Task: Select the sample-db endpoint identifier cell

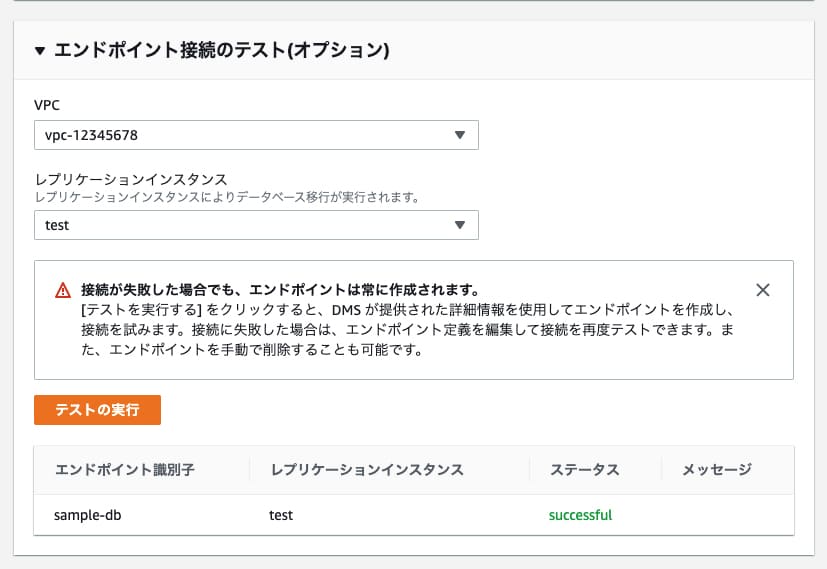Action: pos(86,515)
